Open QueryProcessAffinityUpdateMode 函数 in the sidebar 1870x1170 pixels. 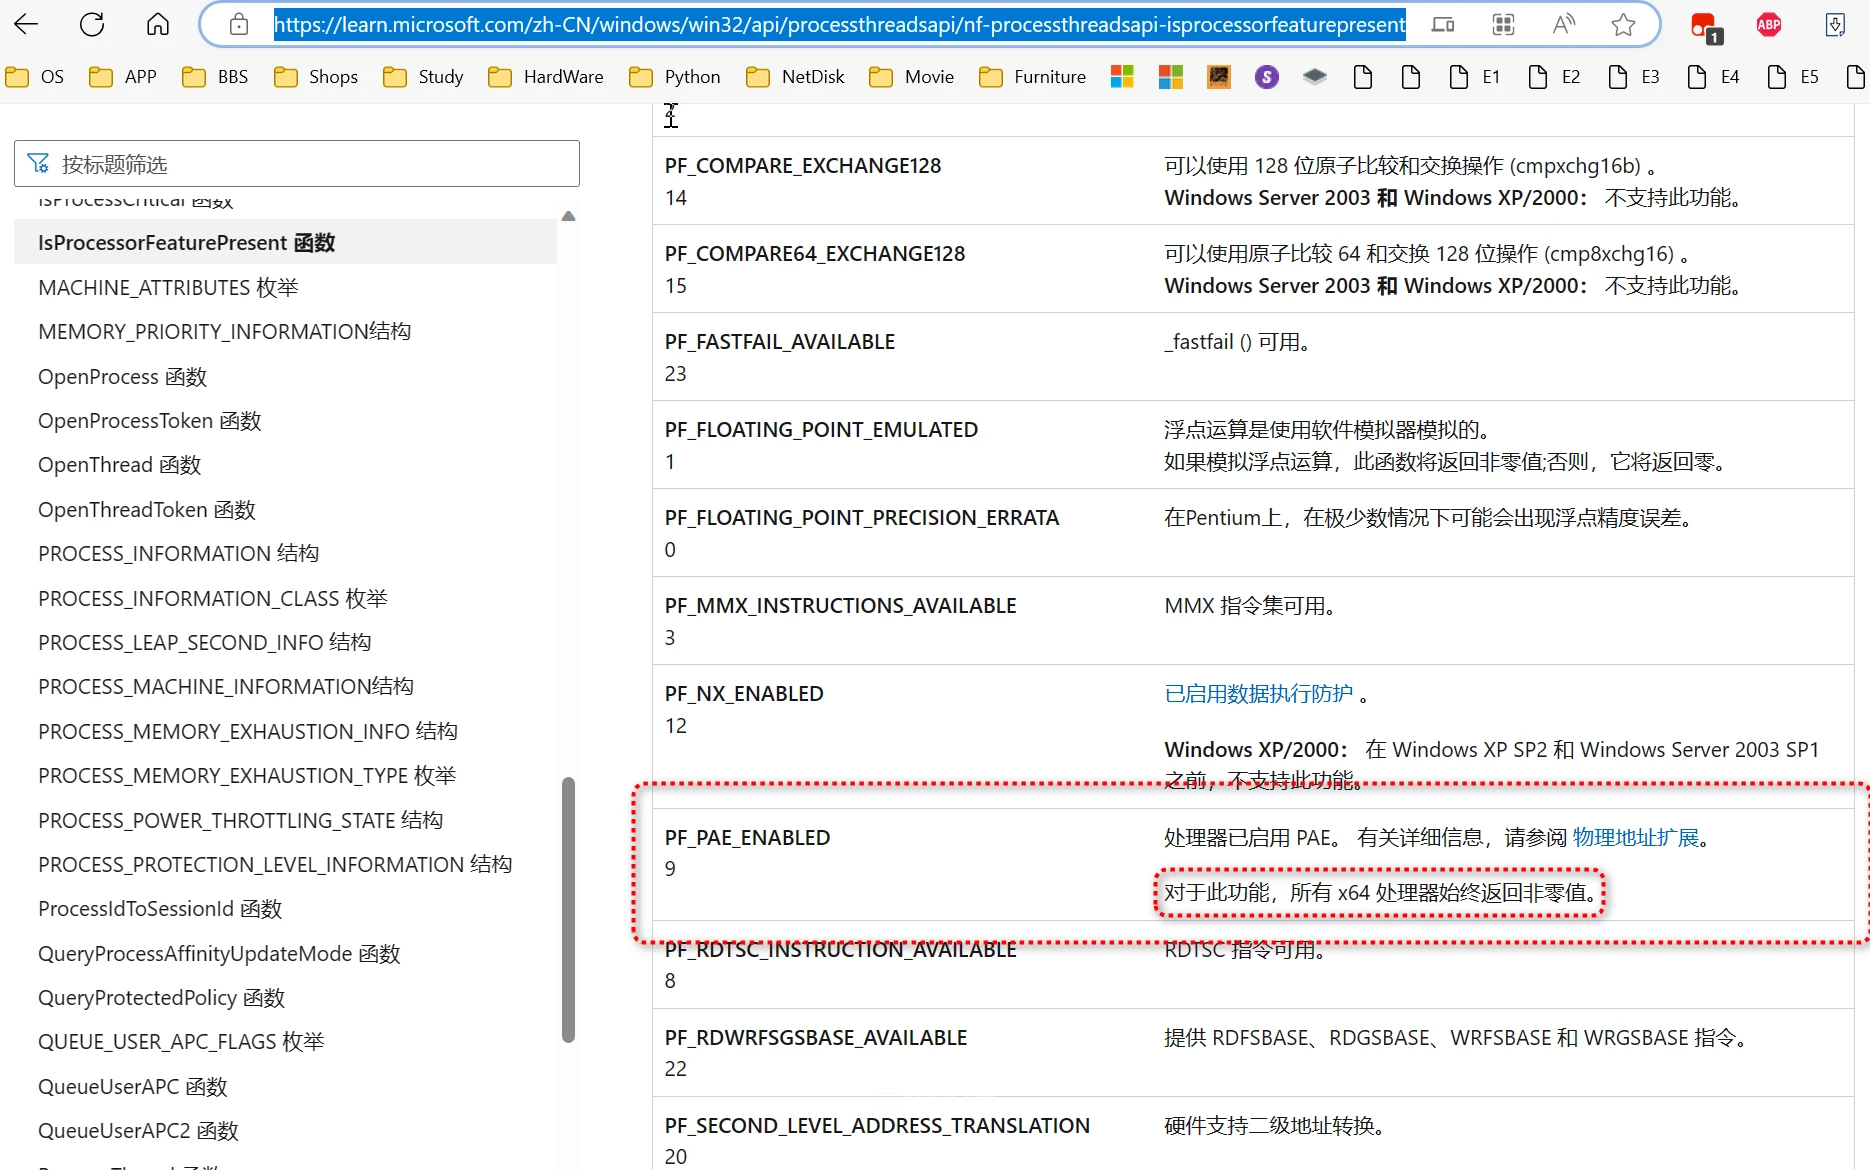tap(219, 954)
